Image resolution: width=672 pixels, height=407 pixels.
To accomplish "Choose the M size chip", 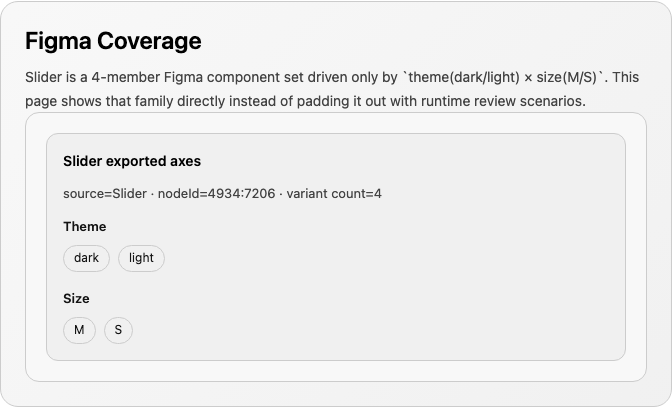I will [x=79, y=330].
